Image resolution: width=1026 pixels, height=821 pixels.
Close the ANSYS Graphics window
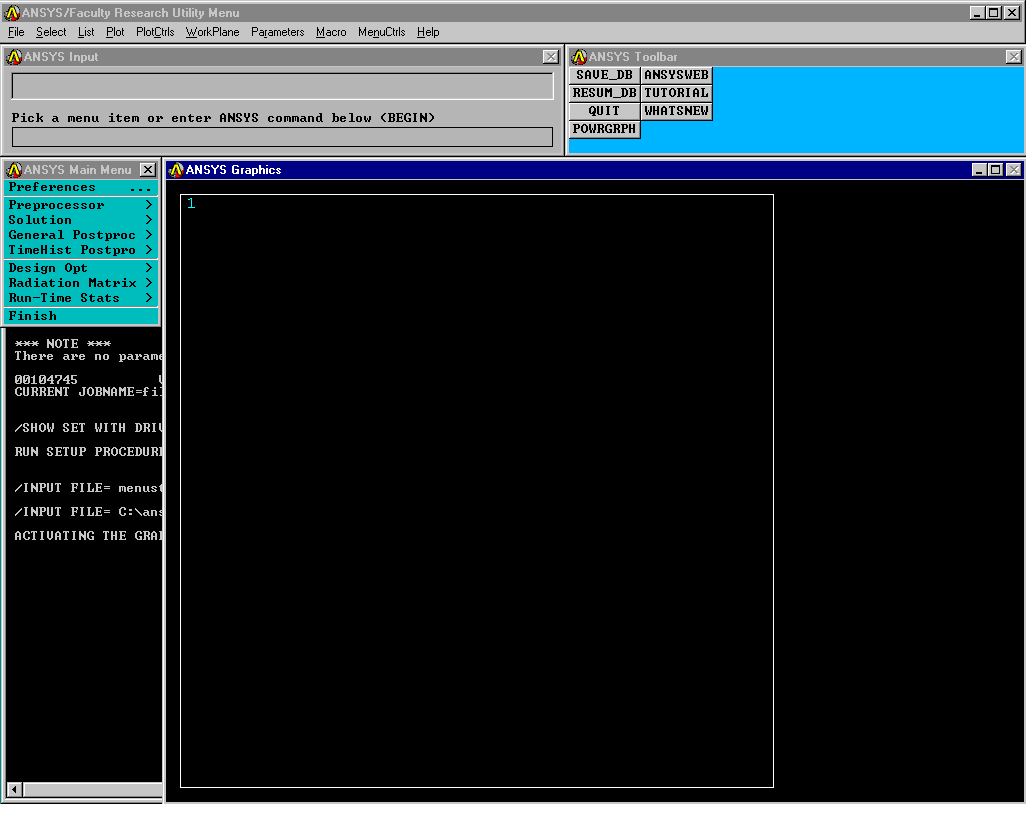click(x=1014, y=170)
